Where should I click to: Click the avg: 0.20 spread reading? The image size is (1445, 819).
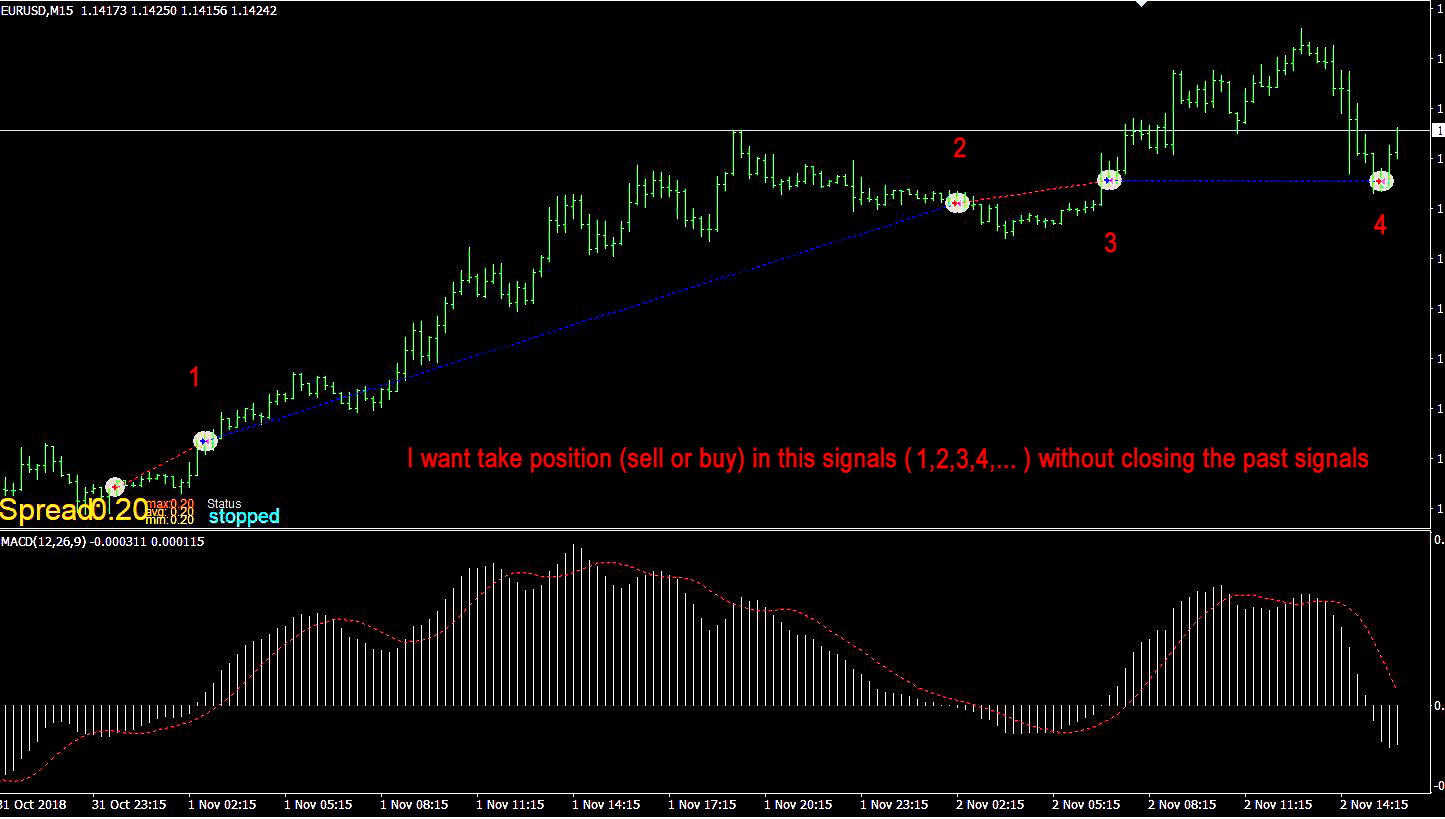170,512
